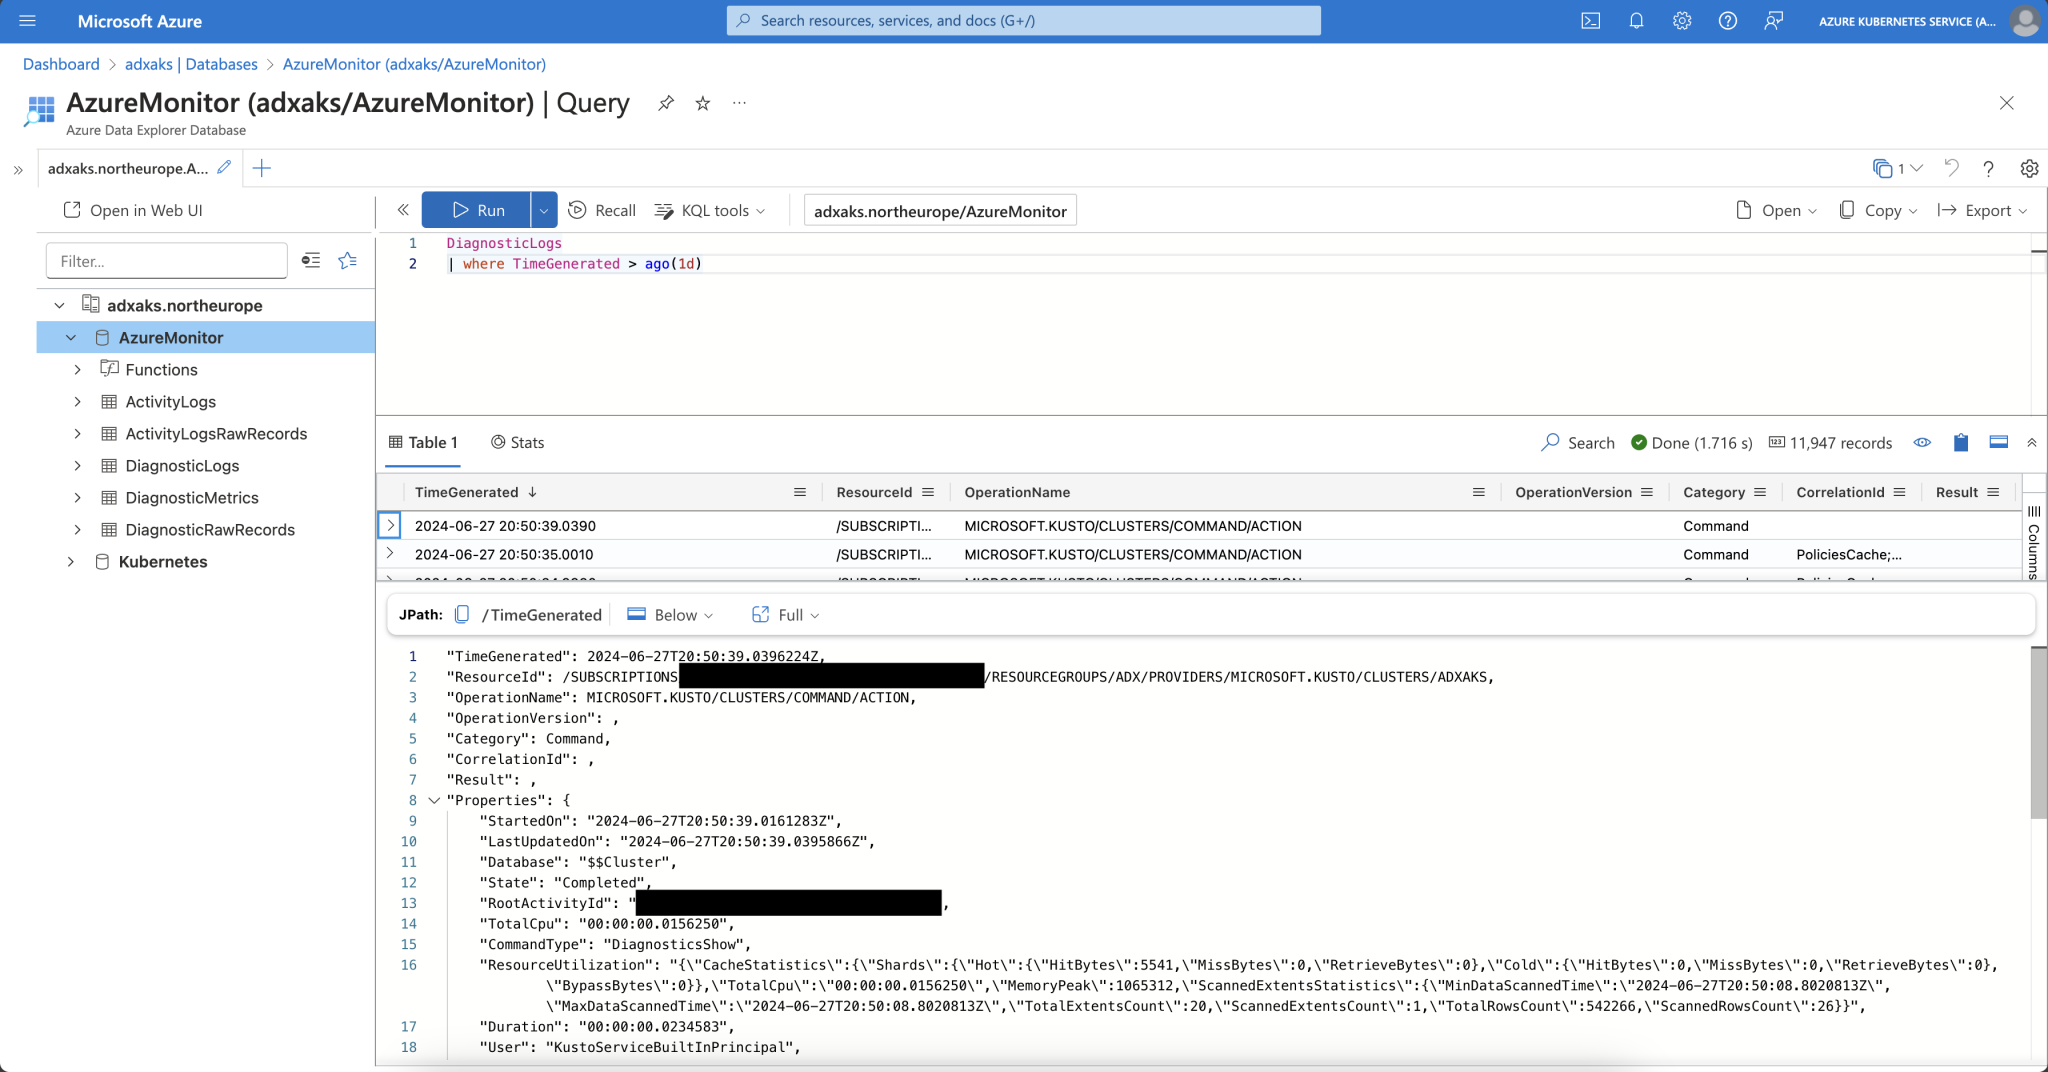This screenshot has width=2048, height=1072.
Task: Toggle the favorites star filter in left pane
Action: (x=347, y=260)
